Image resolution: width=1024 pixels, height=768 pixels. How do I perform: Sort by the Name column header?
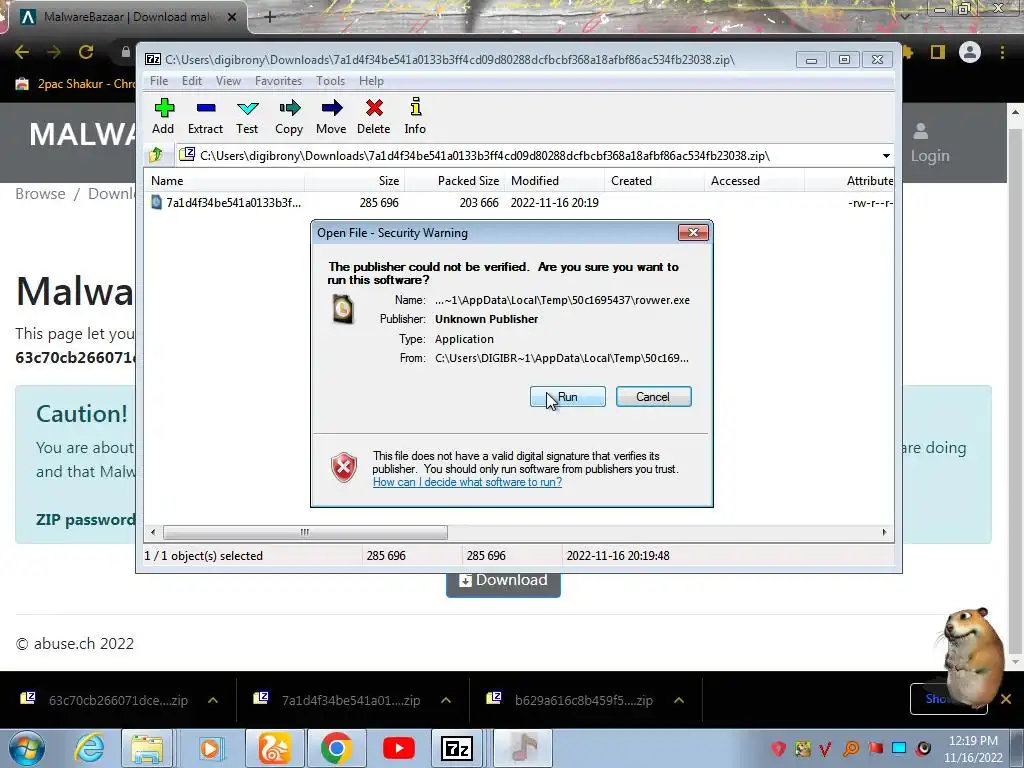tap(224, 181)
